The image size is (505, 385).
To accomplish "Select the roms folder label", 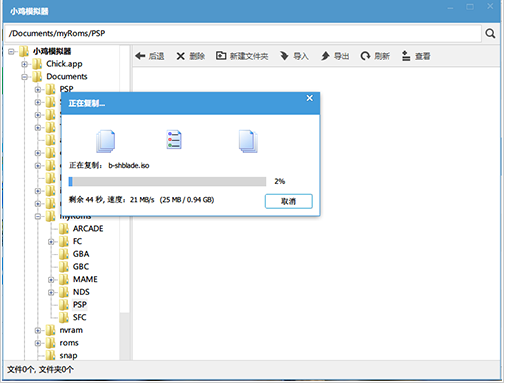I will pos(69,343).
